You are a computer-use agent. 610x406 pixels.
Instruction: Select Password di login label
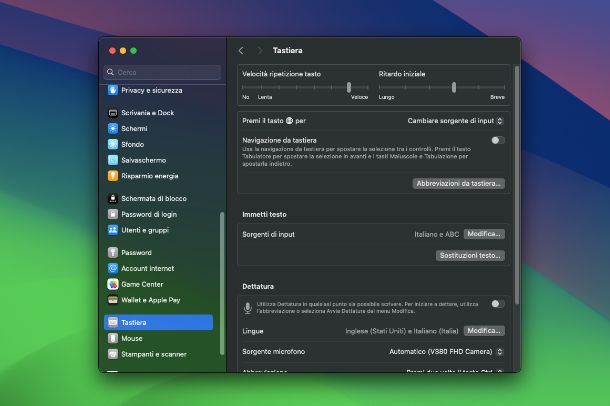149,214
